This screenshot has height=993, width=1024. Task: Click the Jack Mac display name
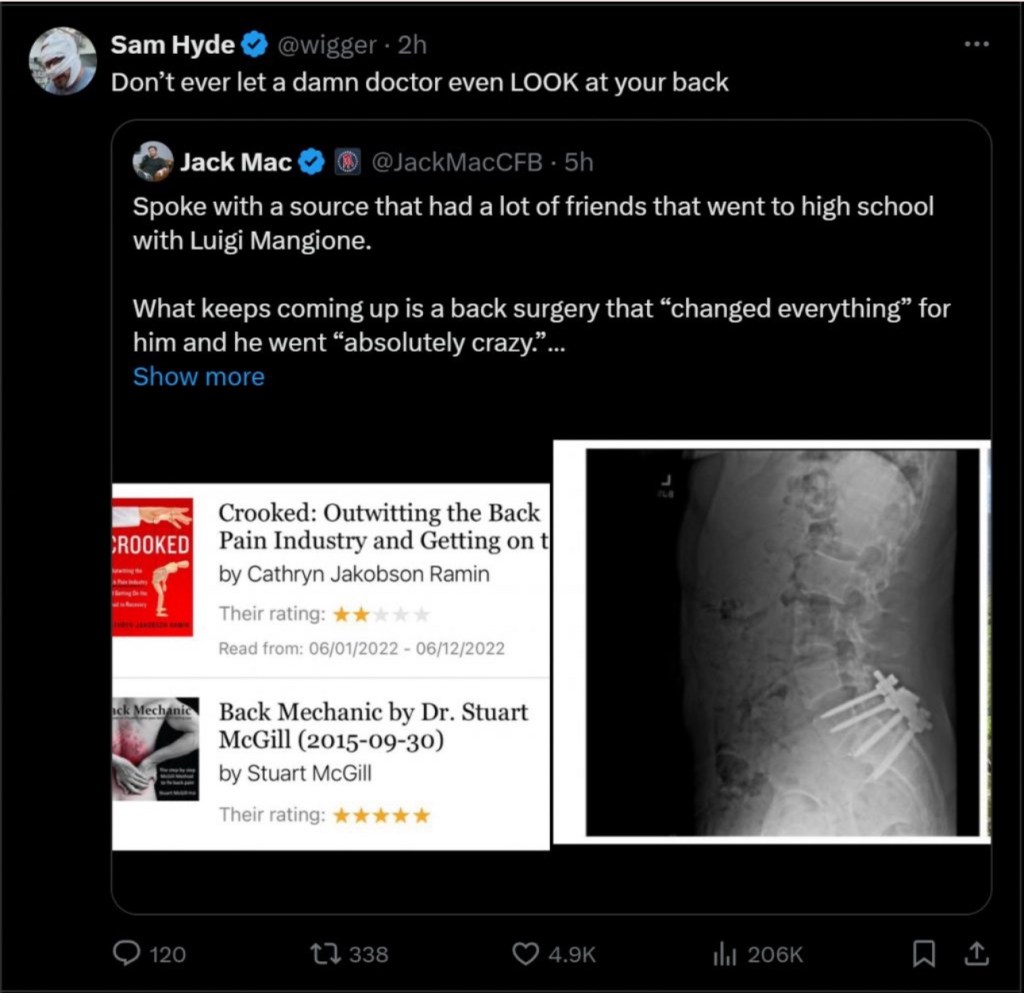pyautogui.click(x=236, y=162)
